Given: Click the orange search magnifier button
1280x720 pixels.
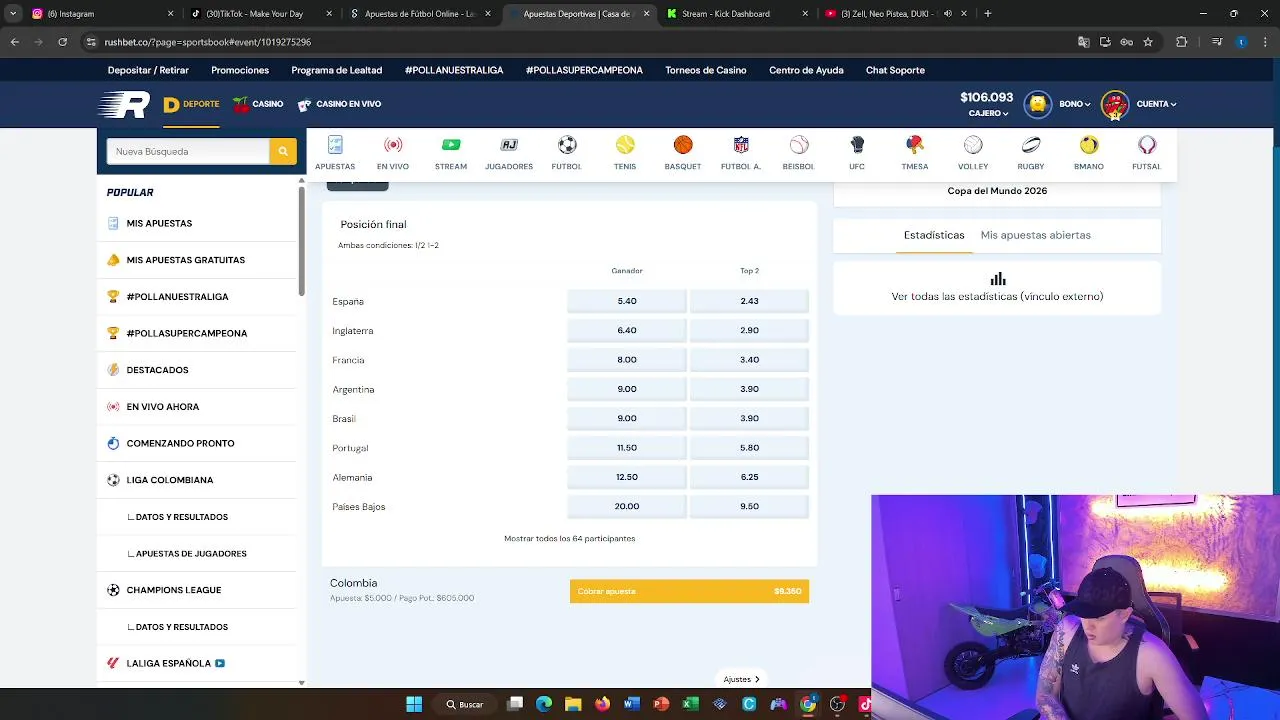Looking at the screenshot, I should click(283, 151).
